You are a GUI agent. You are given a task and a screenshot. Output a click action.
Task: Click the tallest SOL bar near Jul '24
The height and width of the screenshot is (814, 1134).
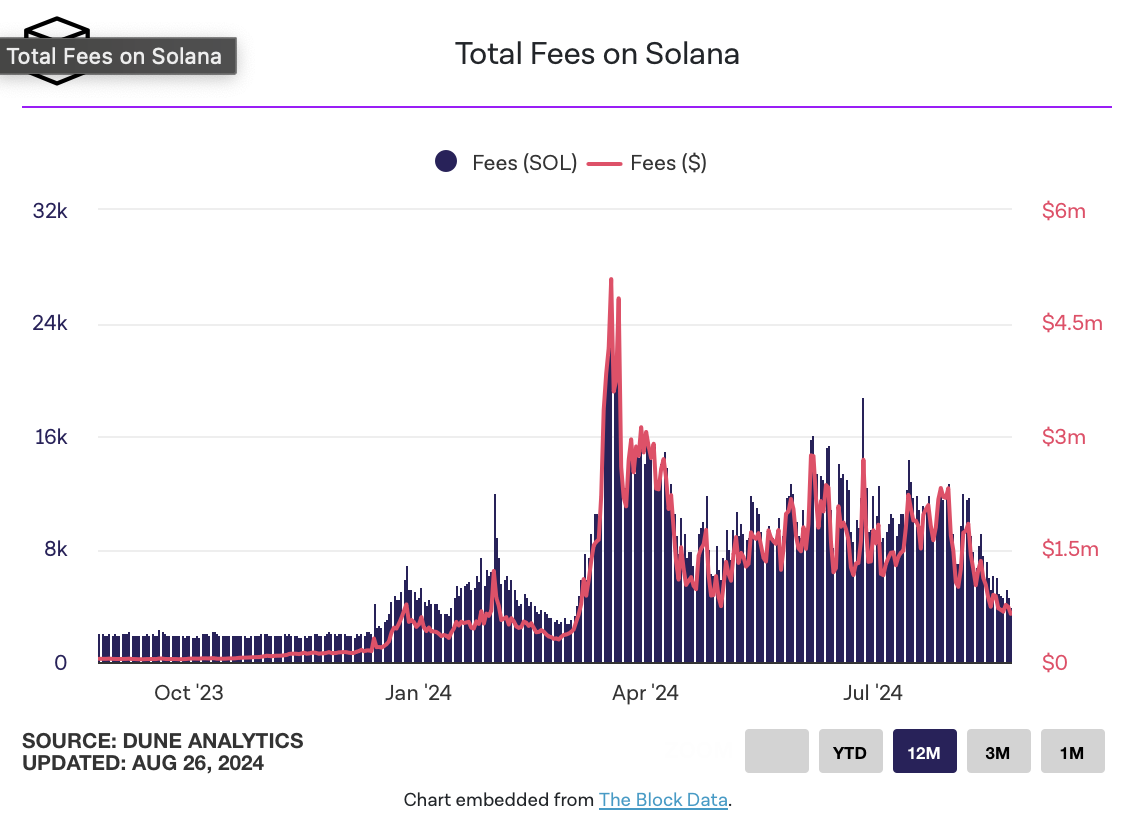tap(862, 401)
